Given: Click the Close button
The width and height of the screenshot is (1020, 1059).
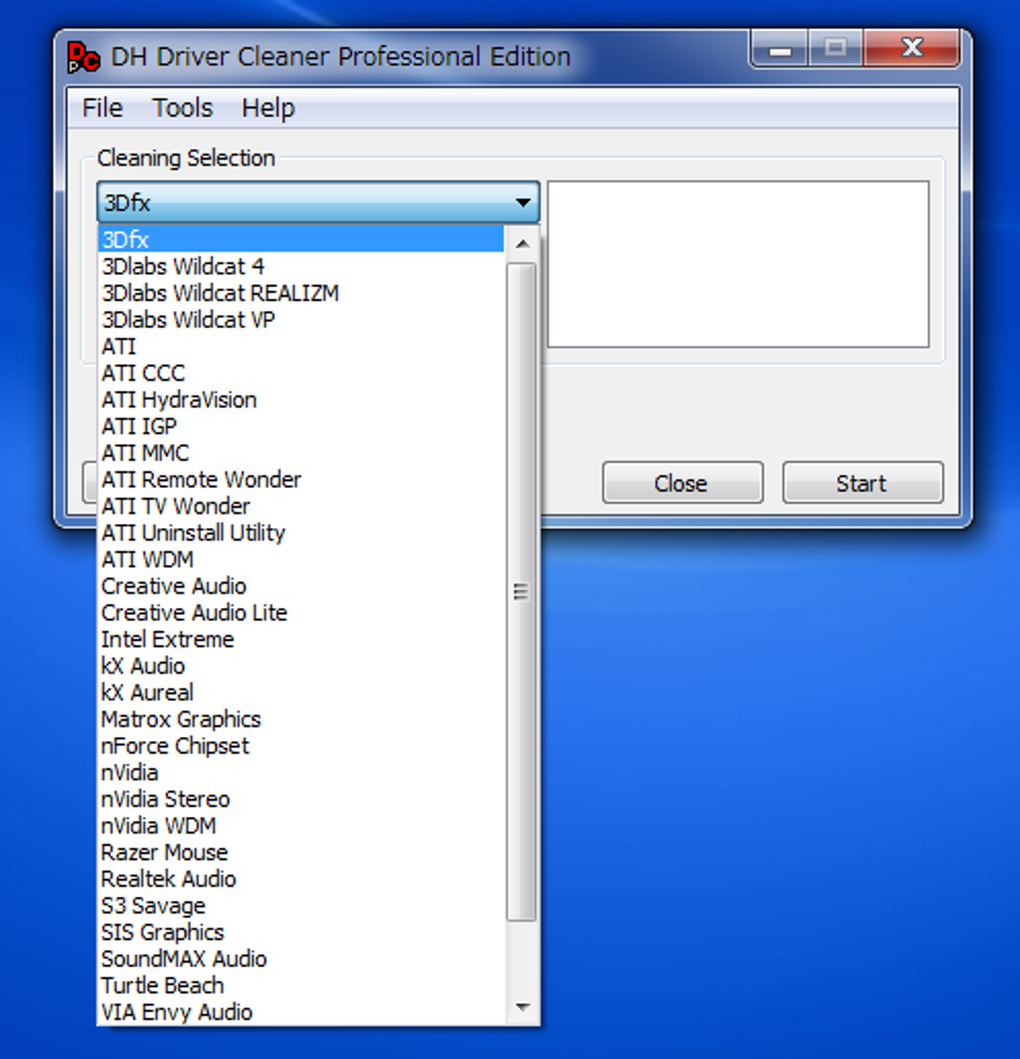Looking at the screenshot, I should pyautogui.click(x=682, y=483).
